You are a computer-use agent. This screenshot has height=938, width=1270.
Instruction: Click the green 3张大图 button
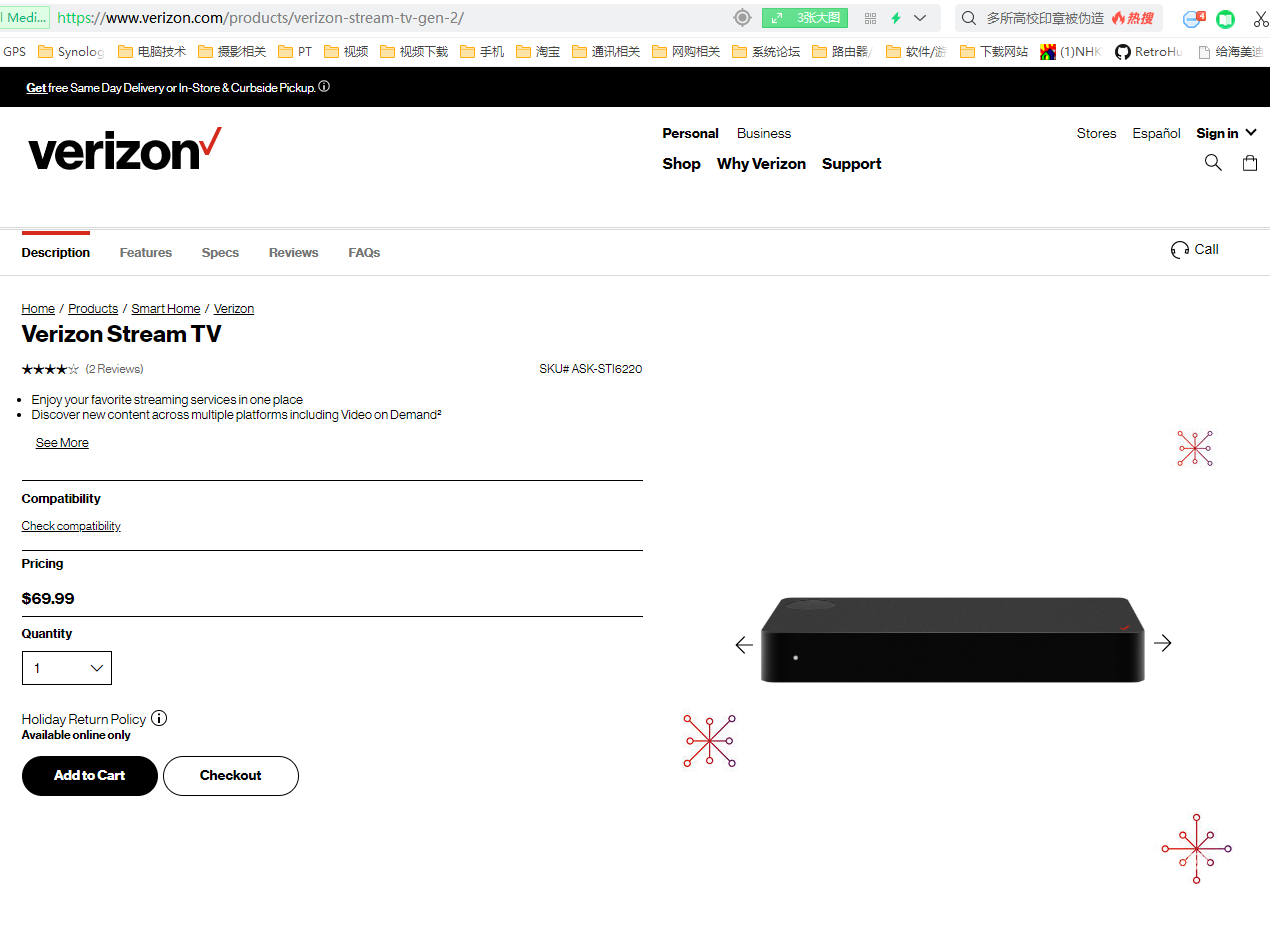(x=805, y=18)
